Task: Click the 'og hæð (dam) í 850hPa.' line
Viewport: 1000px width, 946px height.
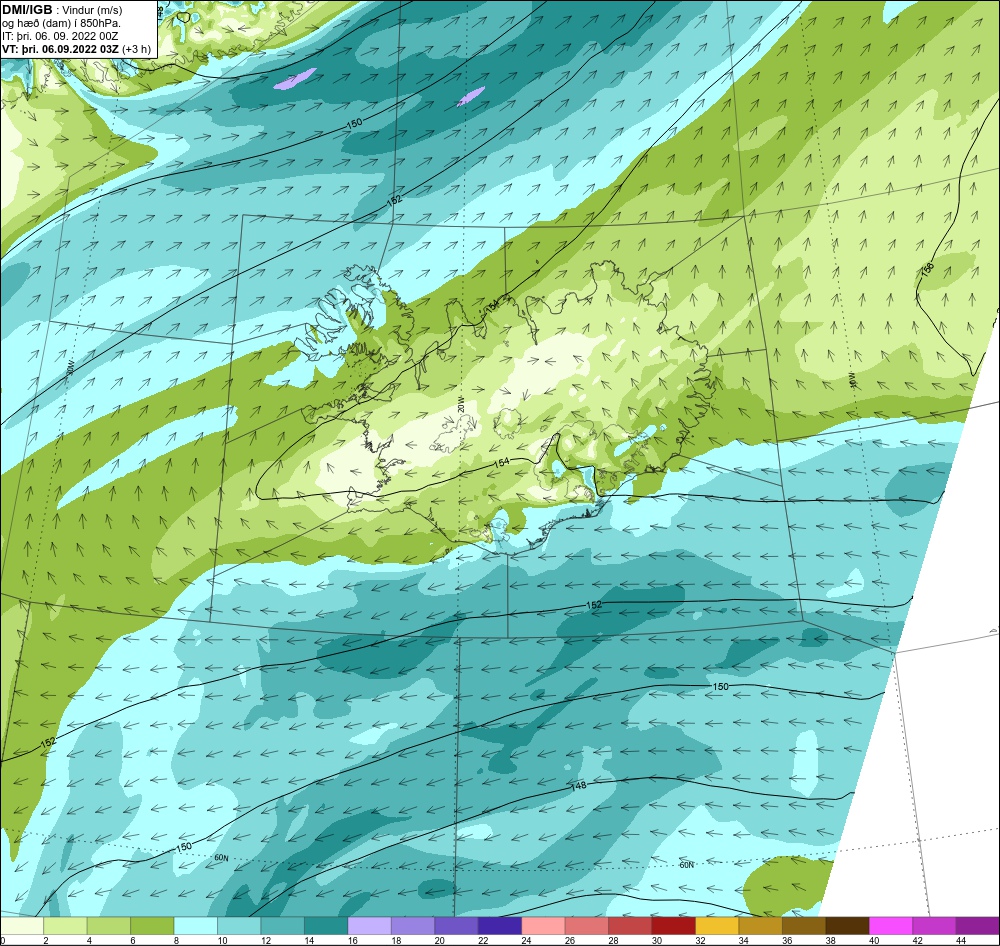Action: click(x=61, y=23)
